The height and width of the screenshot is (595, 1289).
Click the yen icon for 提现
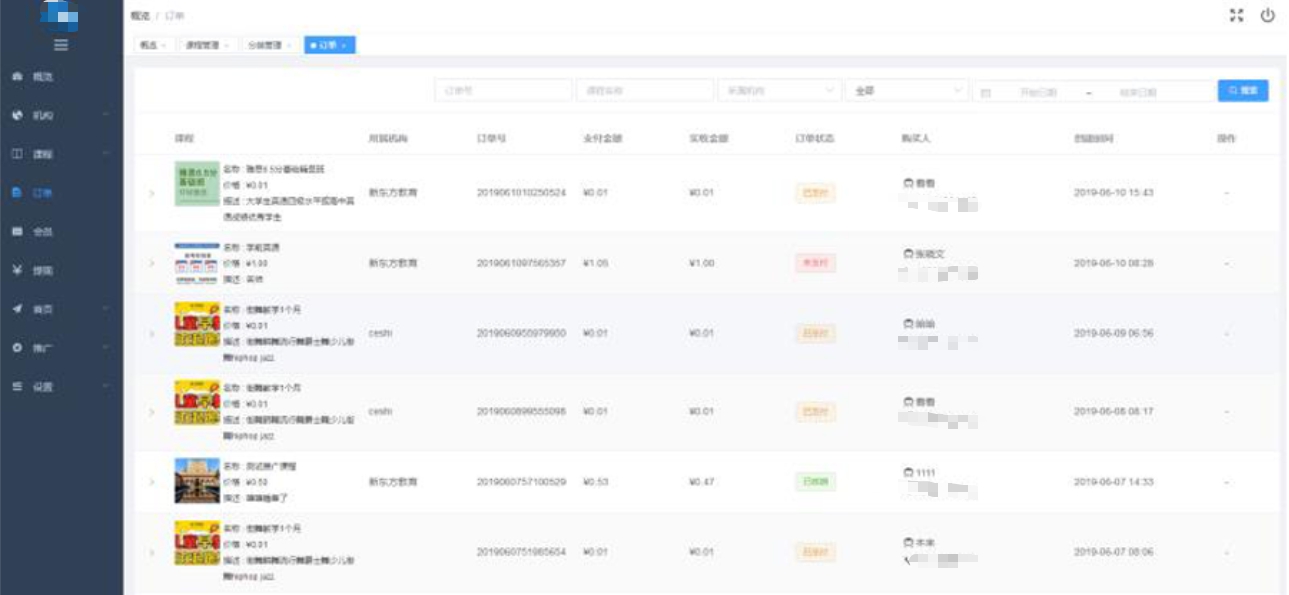[x=18, y=271]
